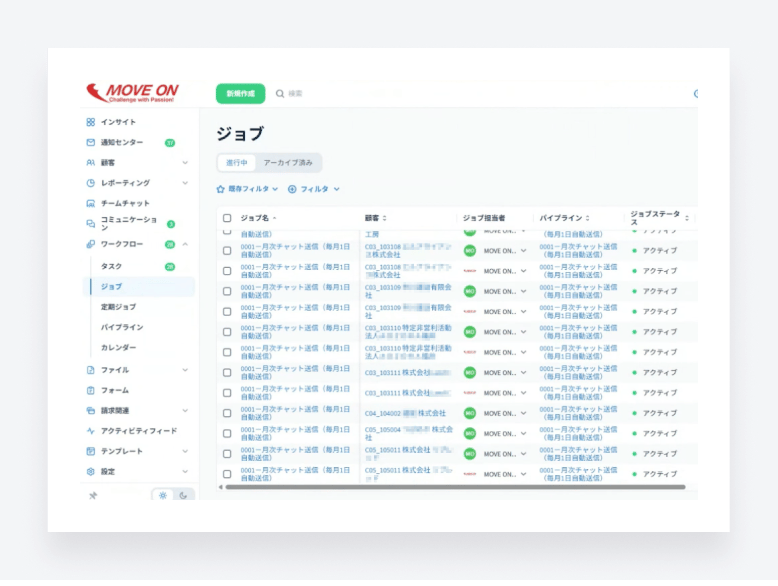Check the C05_105004 row checkbox
This screenshot has width=778, height=586.
click(x=227, y=434)
